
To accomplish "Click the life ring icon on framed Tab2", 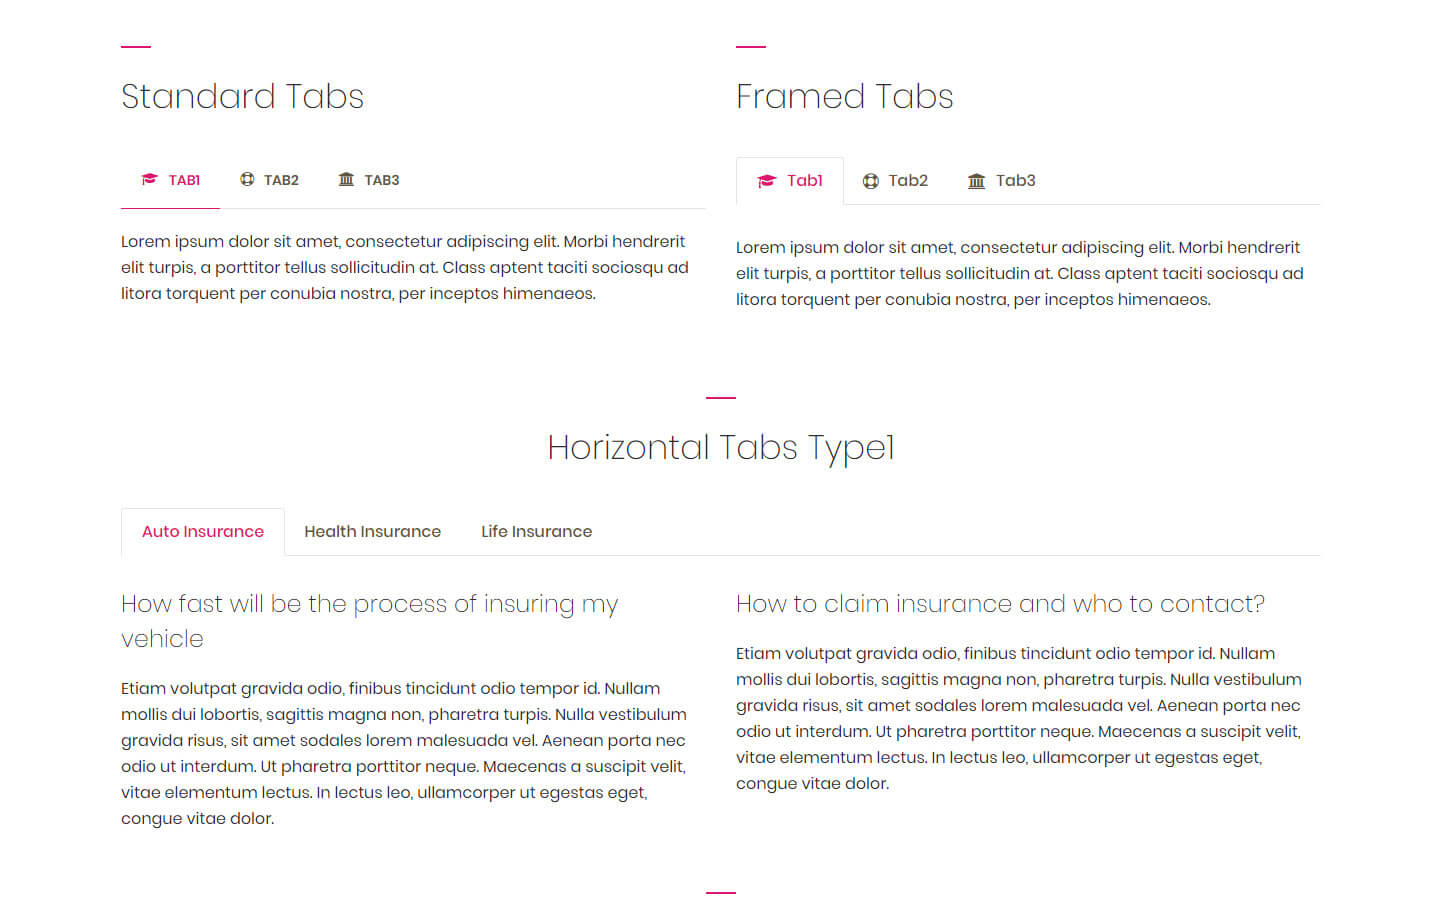I will (x=871, y=181).
